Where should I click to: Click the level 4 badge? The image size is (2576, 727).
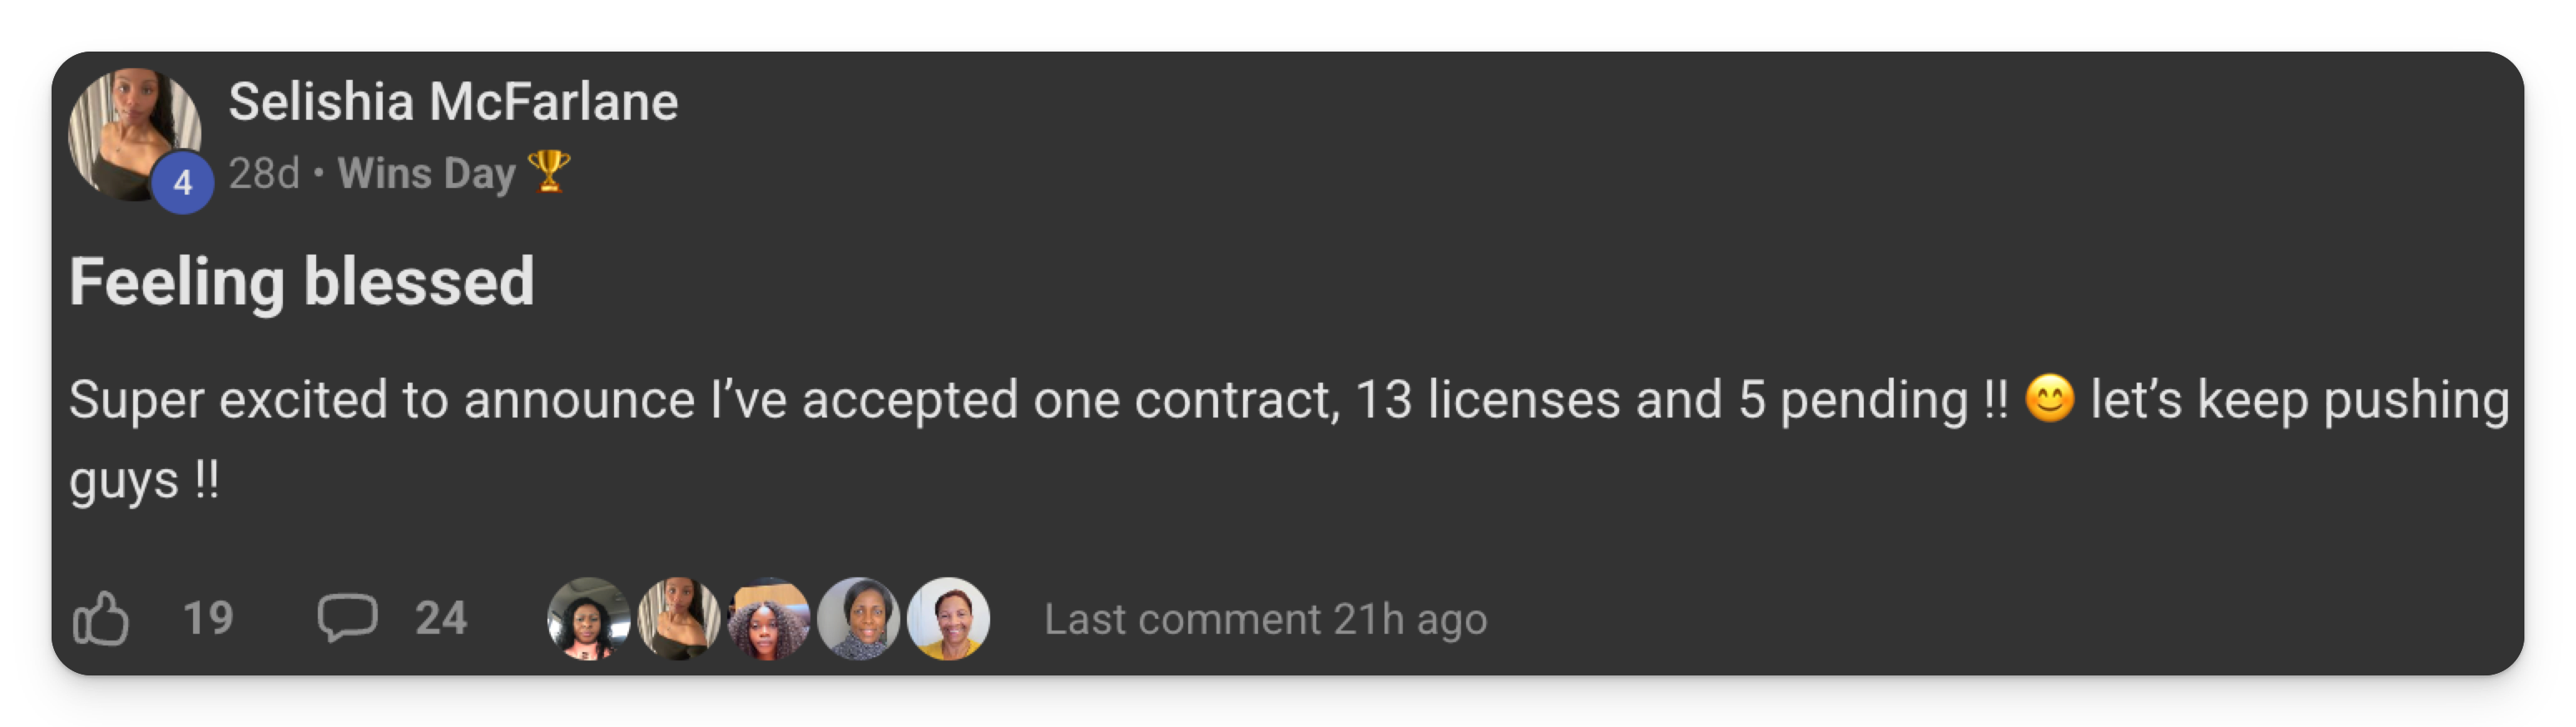tap(183, 183)
